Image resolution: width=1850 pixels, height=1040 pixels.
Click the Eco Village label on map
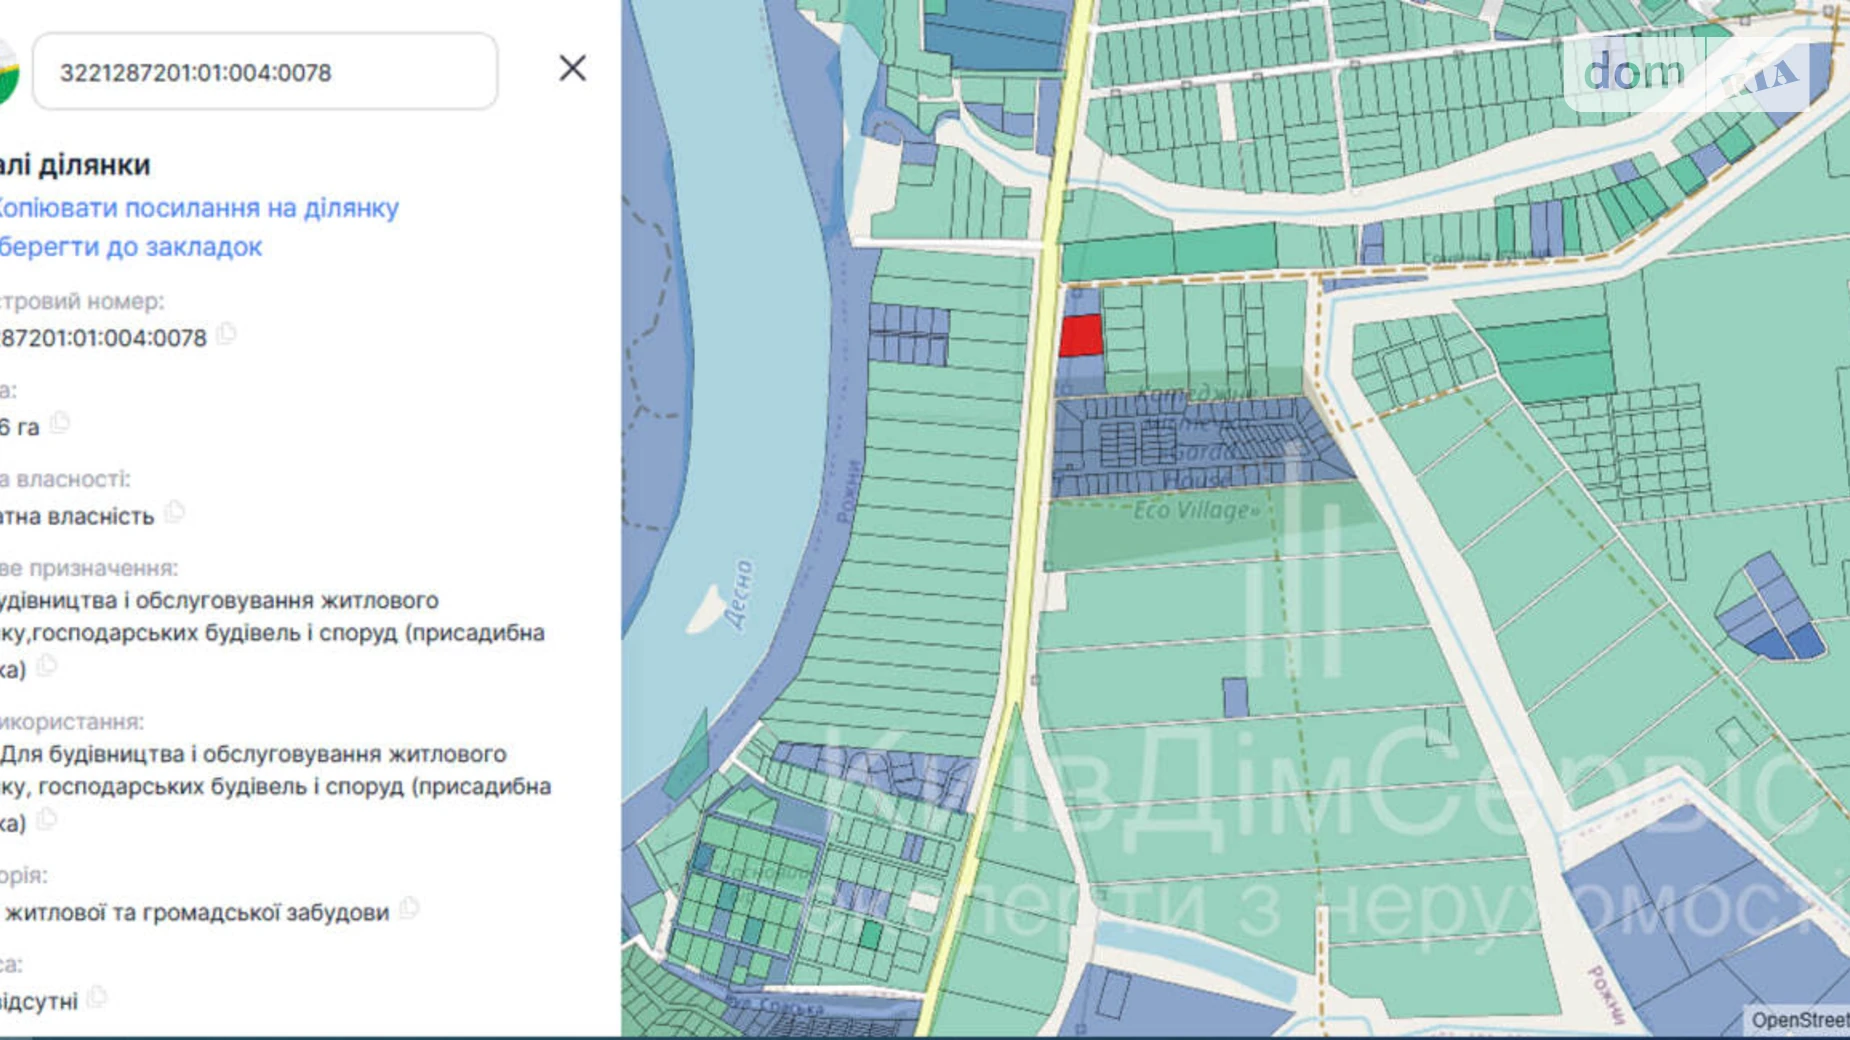(x=1194, y=510)
